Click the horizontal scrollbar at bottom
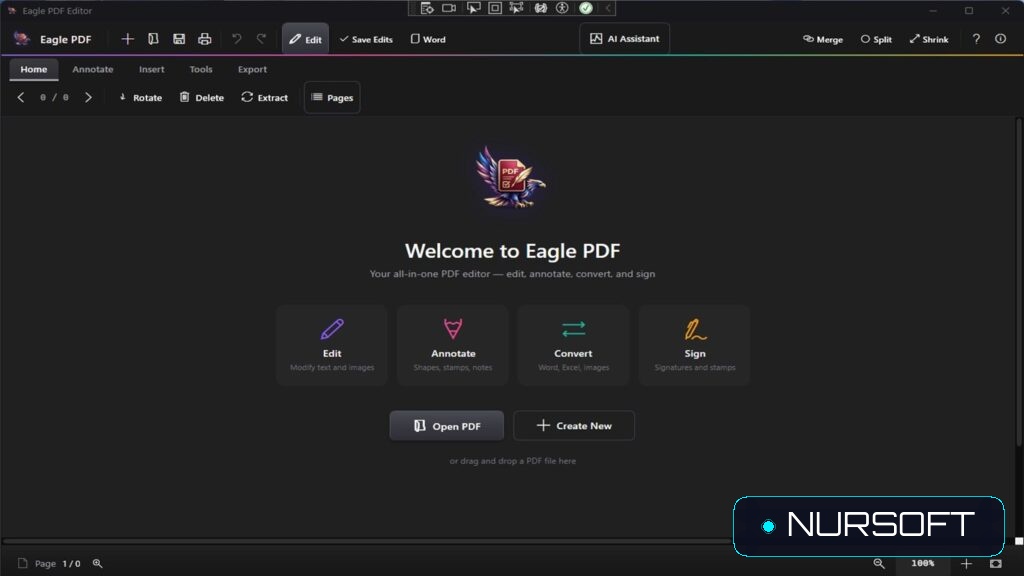Screen dimensions: 1024x576 (366, 541)
